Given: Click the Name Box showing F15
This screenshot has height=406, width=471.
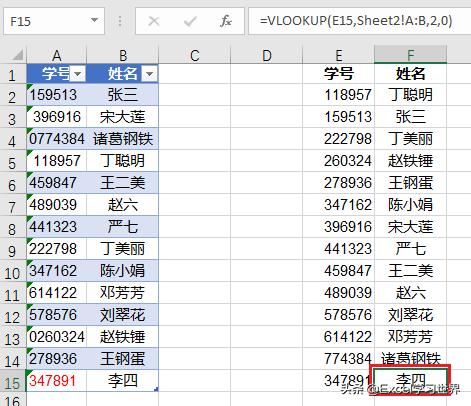Looking at the screenshot, I should pyautogui.click(x=54, y=21).
